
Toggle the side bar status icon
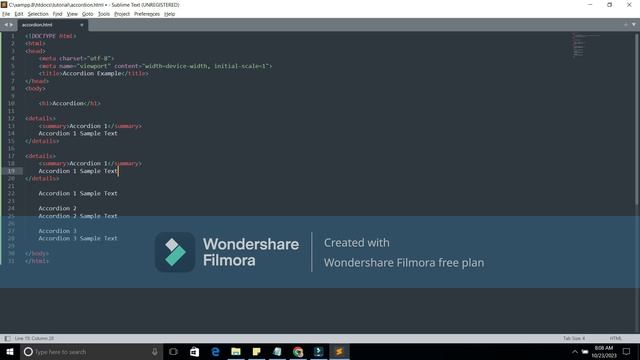pyautogui.click(x=7, y=338)
